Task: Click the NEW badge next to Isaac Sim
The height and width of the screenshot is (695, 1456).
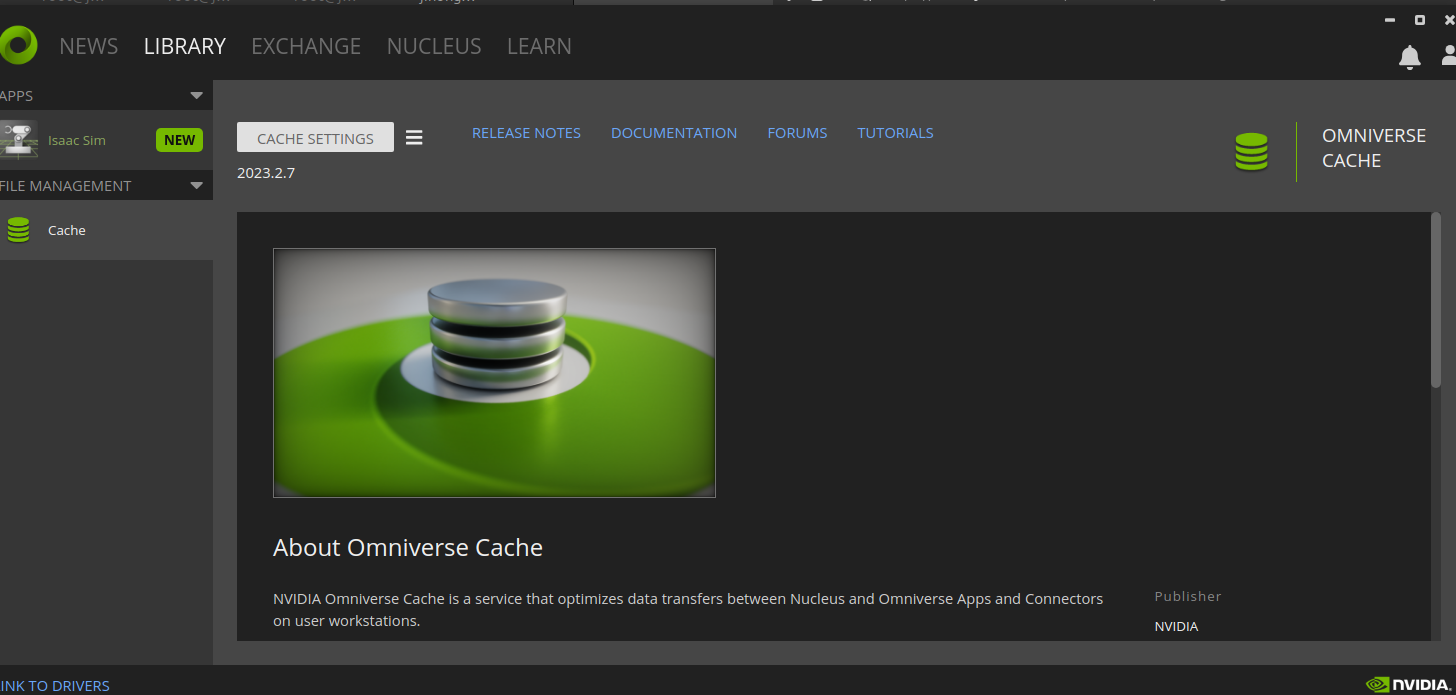Action: pyautogui.click(x=179, y=140)
